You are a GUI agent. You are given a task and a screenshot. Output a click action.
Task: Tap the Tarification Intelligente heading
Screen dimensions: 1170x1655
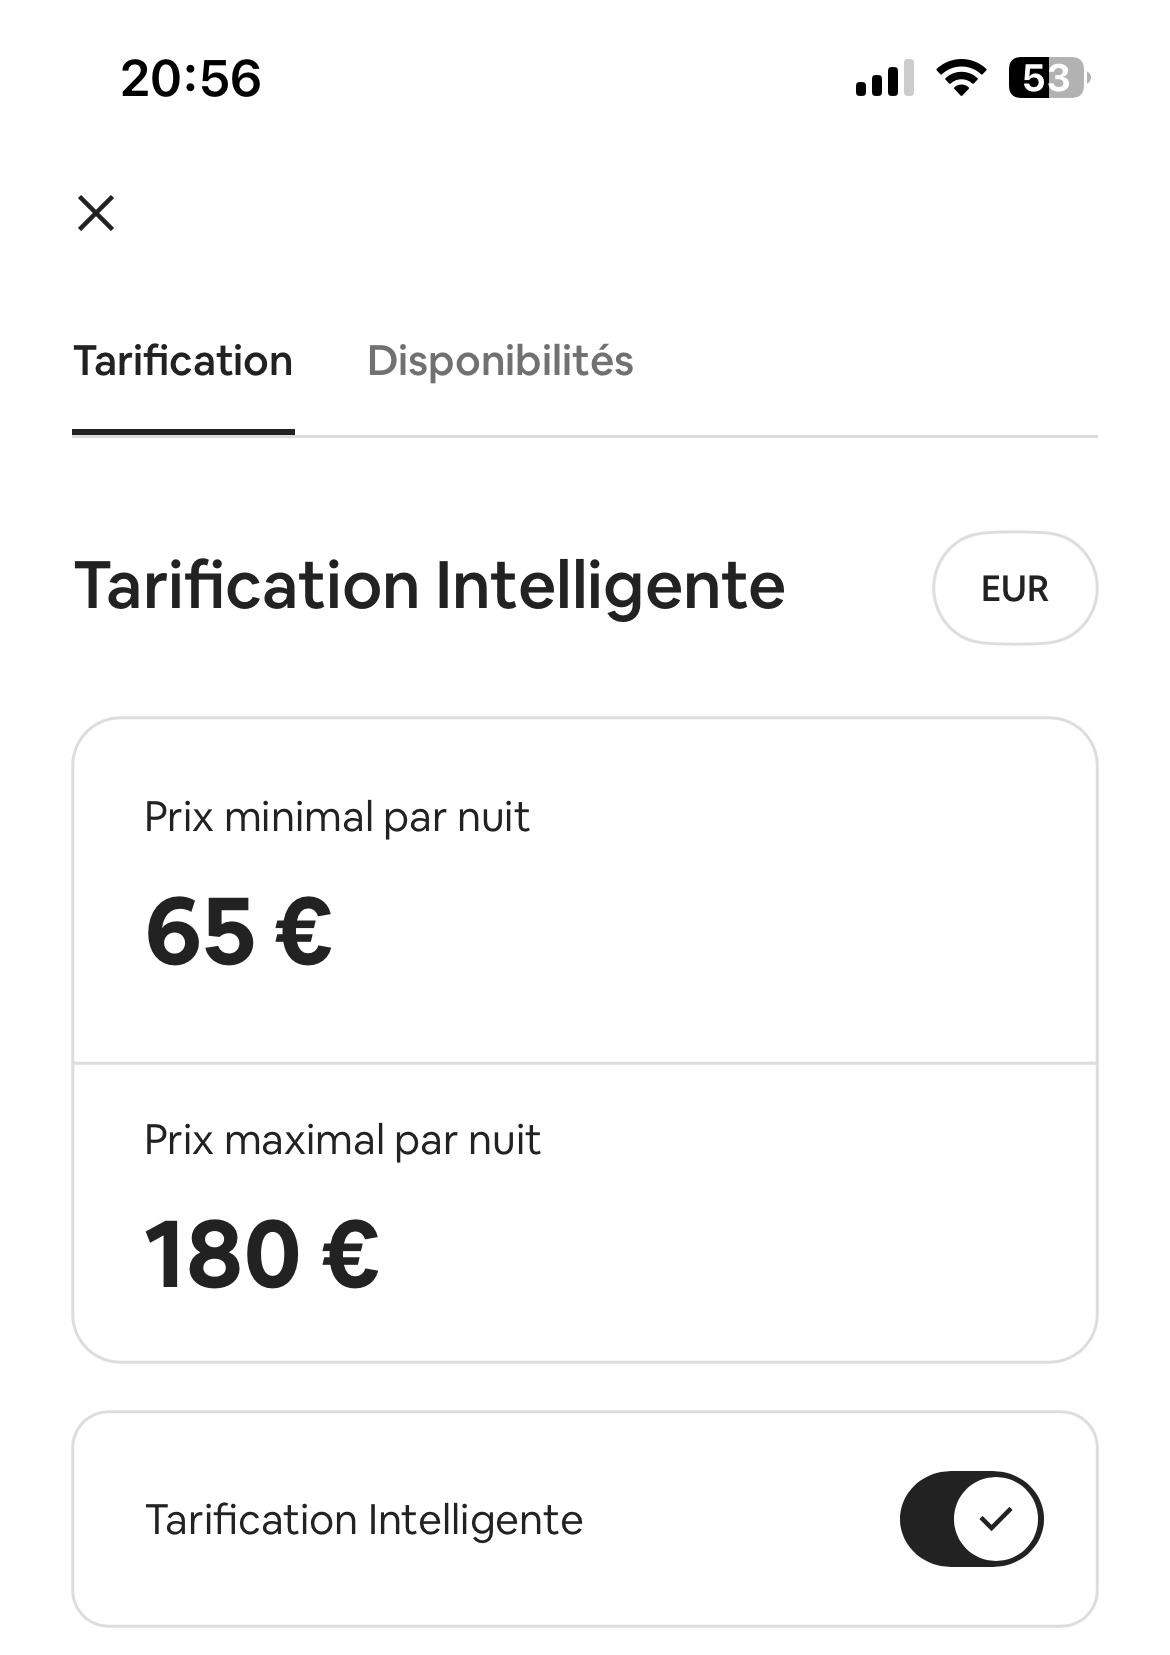point(430,587)
